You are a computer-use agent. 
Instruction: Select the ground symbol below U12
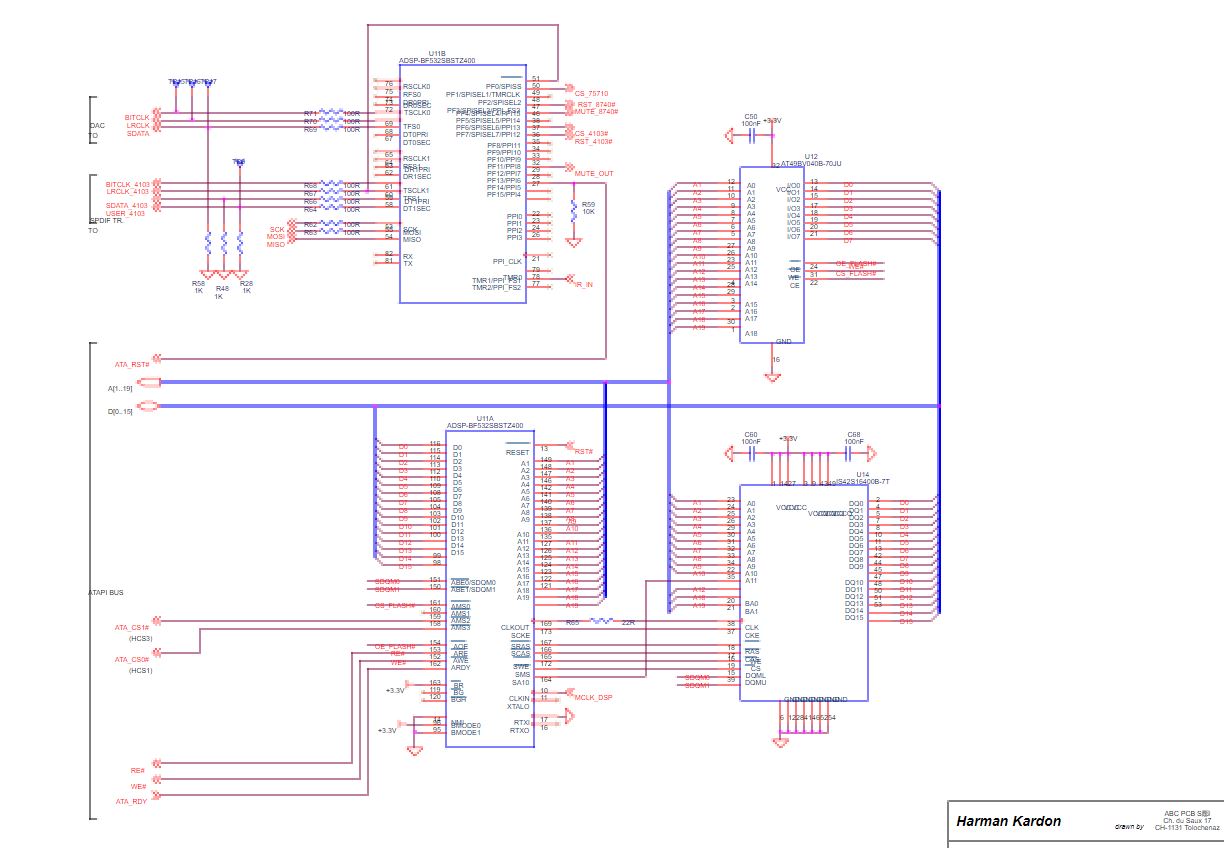[x=772, y=376]
